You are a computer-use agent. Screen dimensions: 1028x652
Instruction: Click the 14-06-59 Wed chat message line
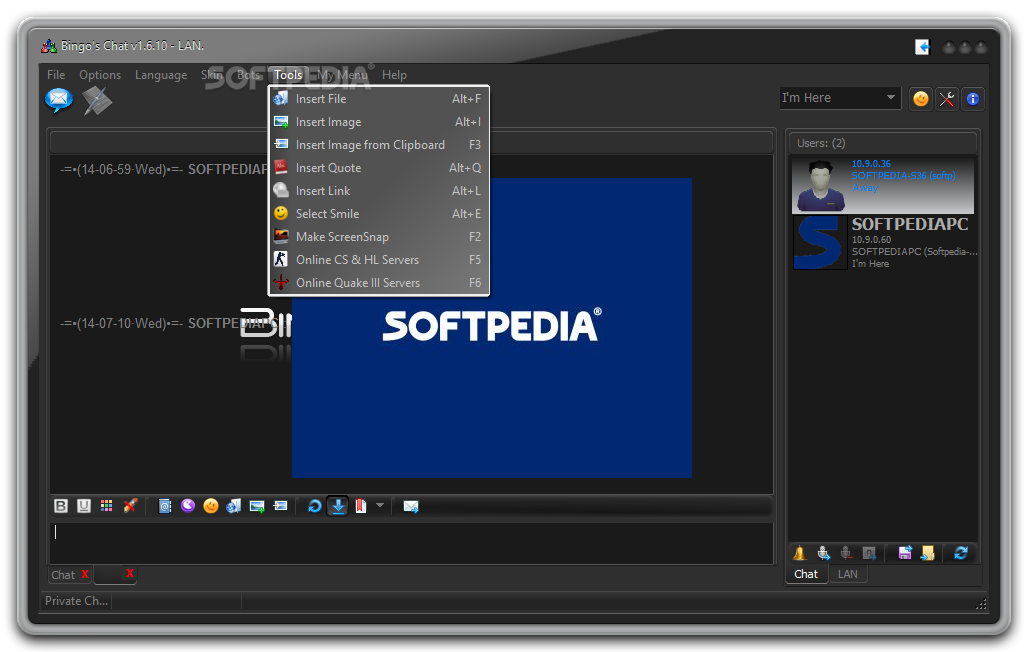click(x=164, y=169)
